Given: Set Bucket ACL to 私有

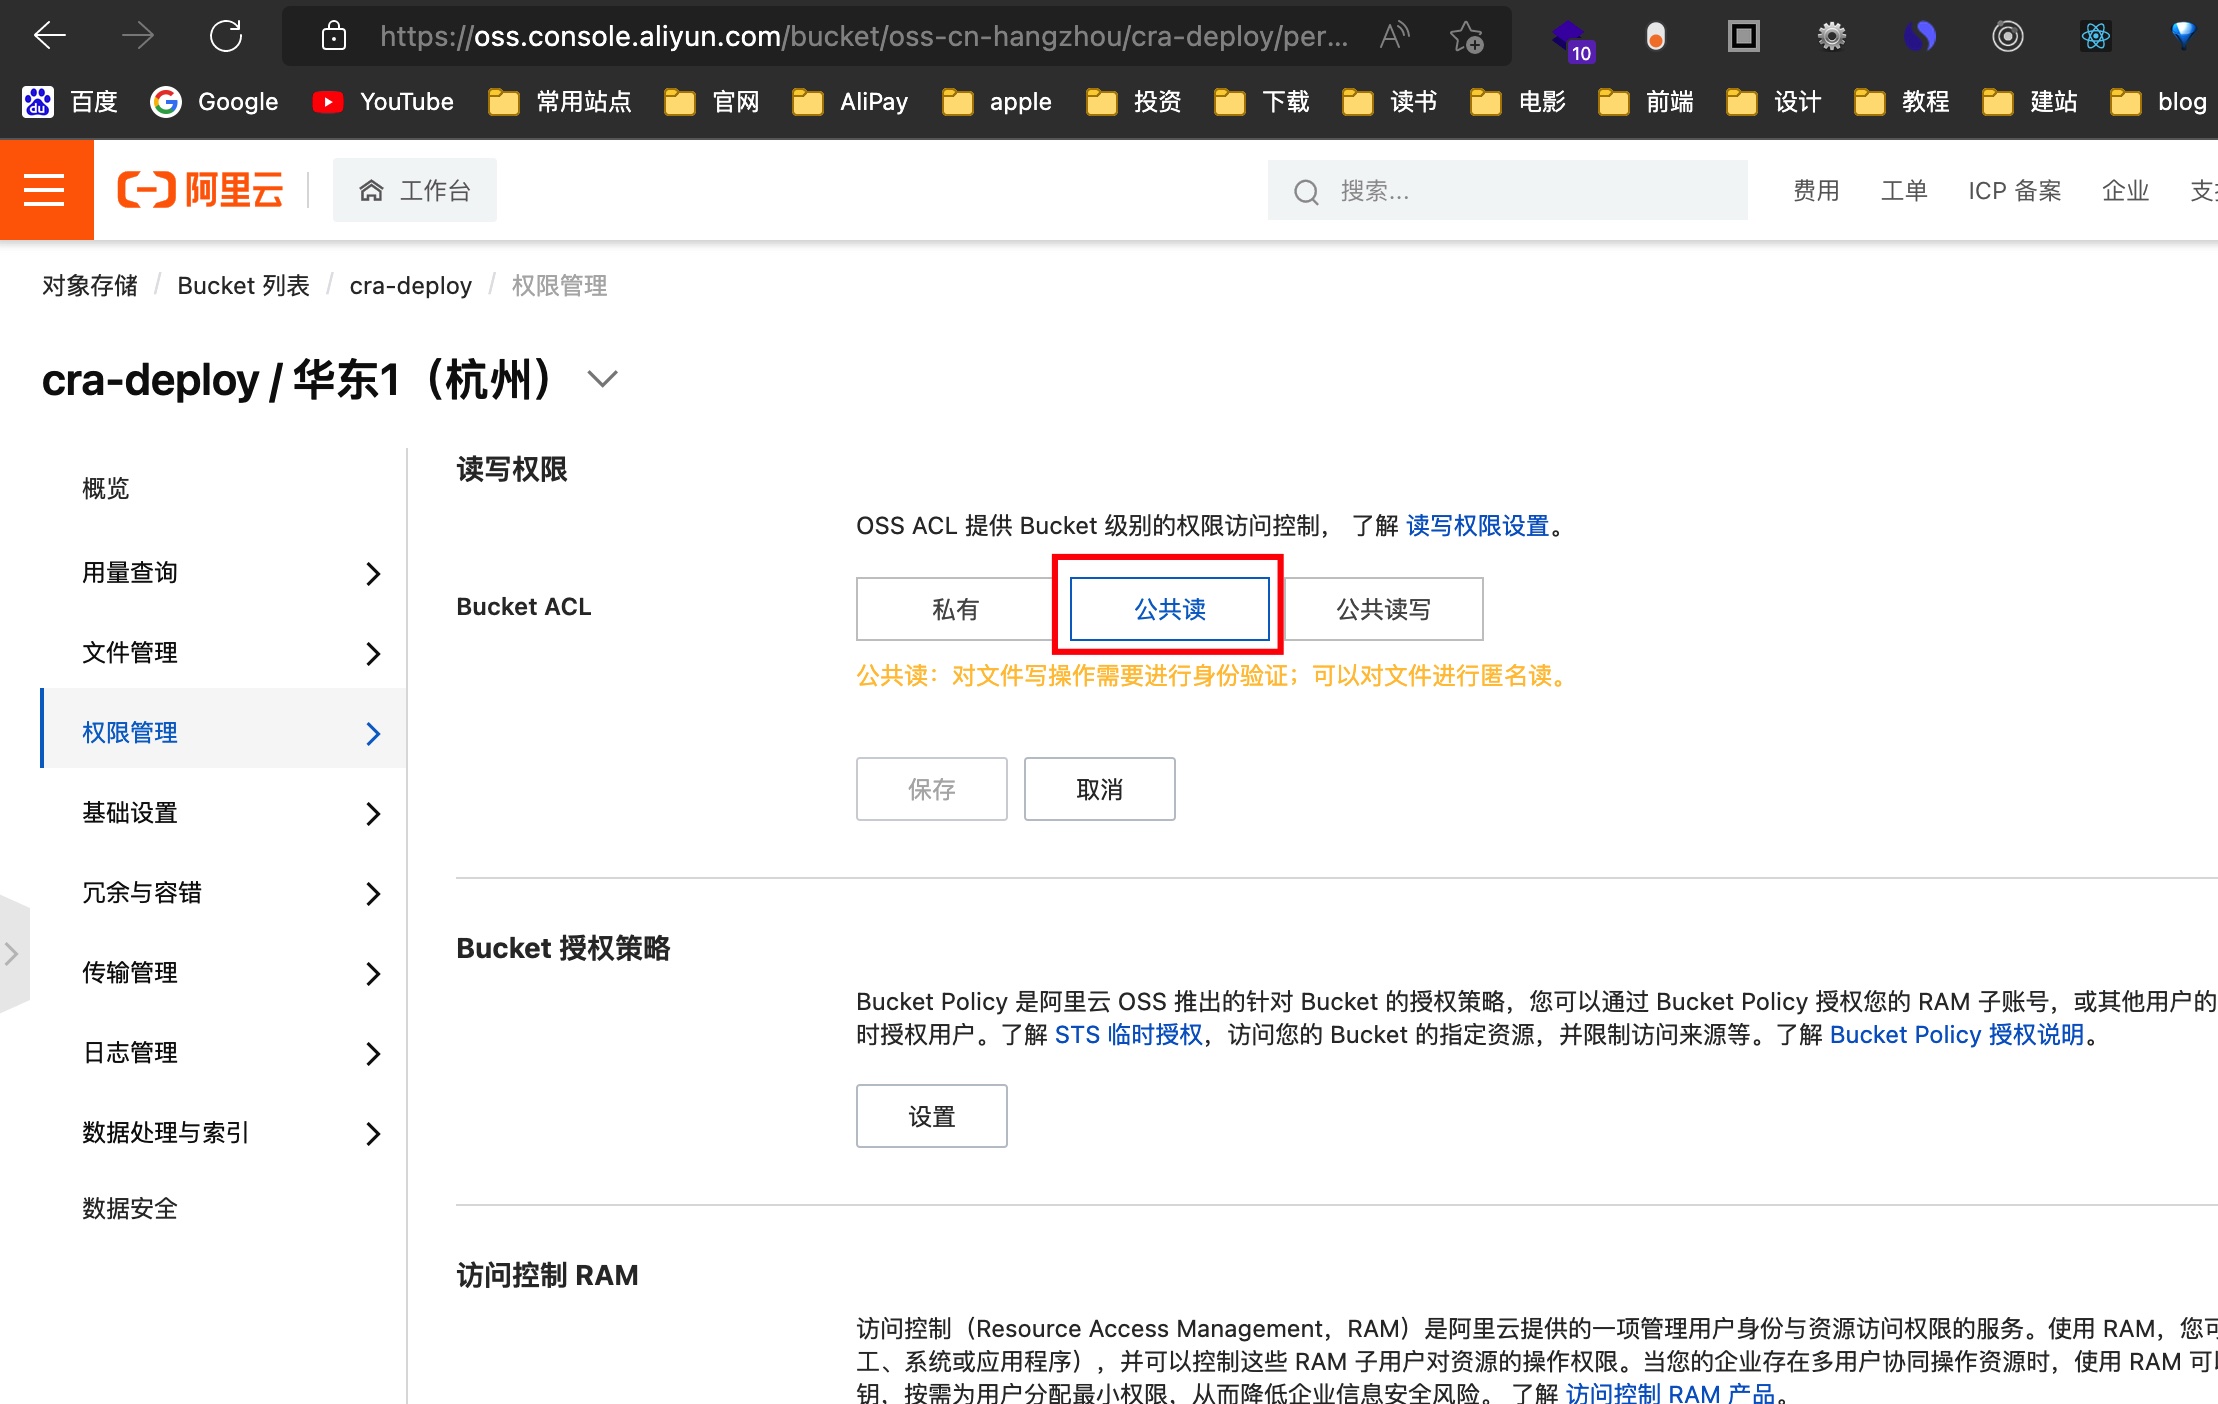Looking at the screenshot, I should coord(955,609).
